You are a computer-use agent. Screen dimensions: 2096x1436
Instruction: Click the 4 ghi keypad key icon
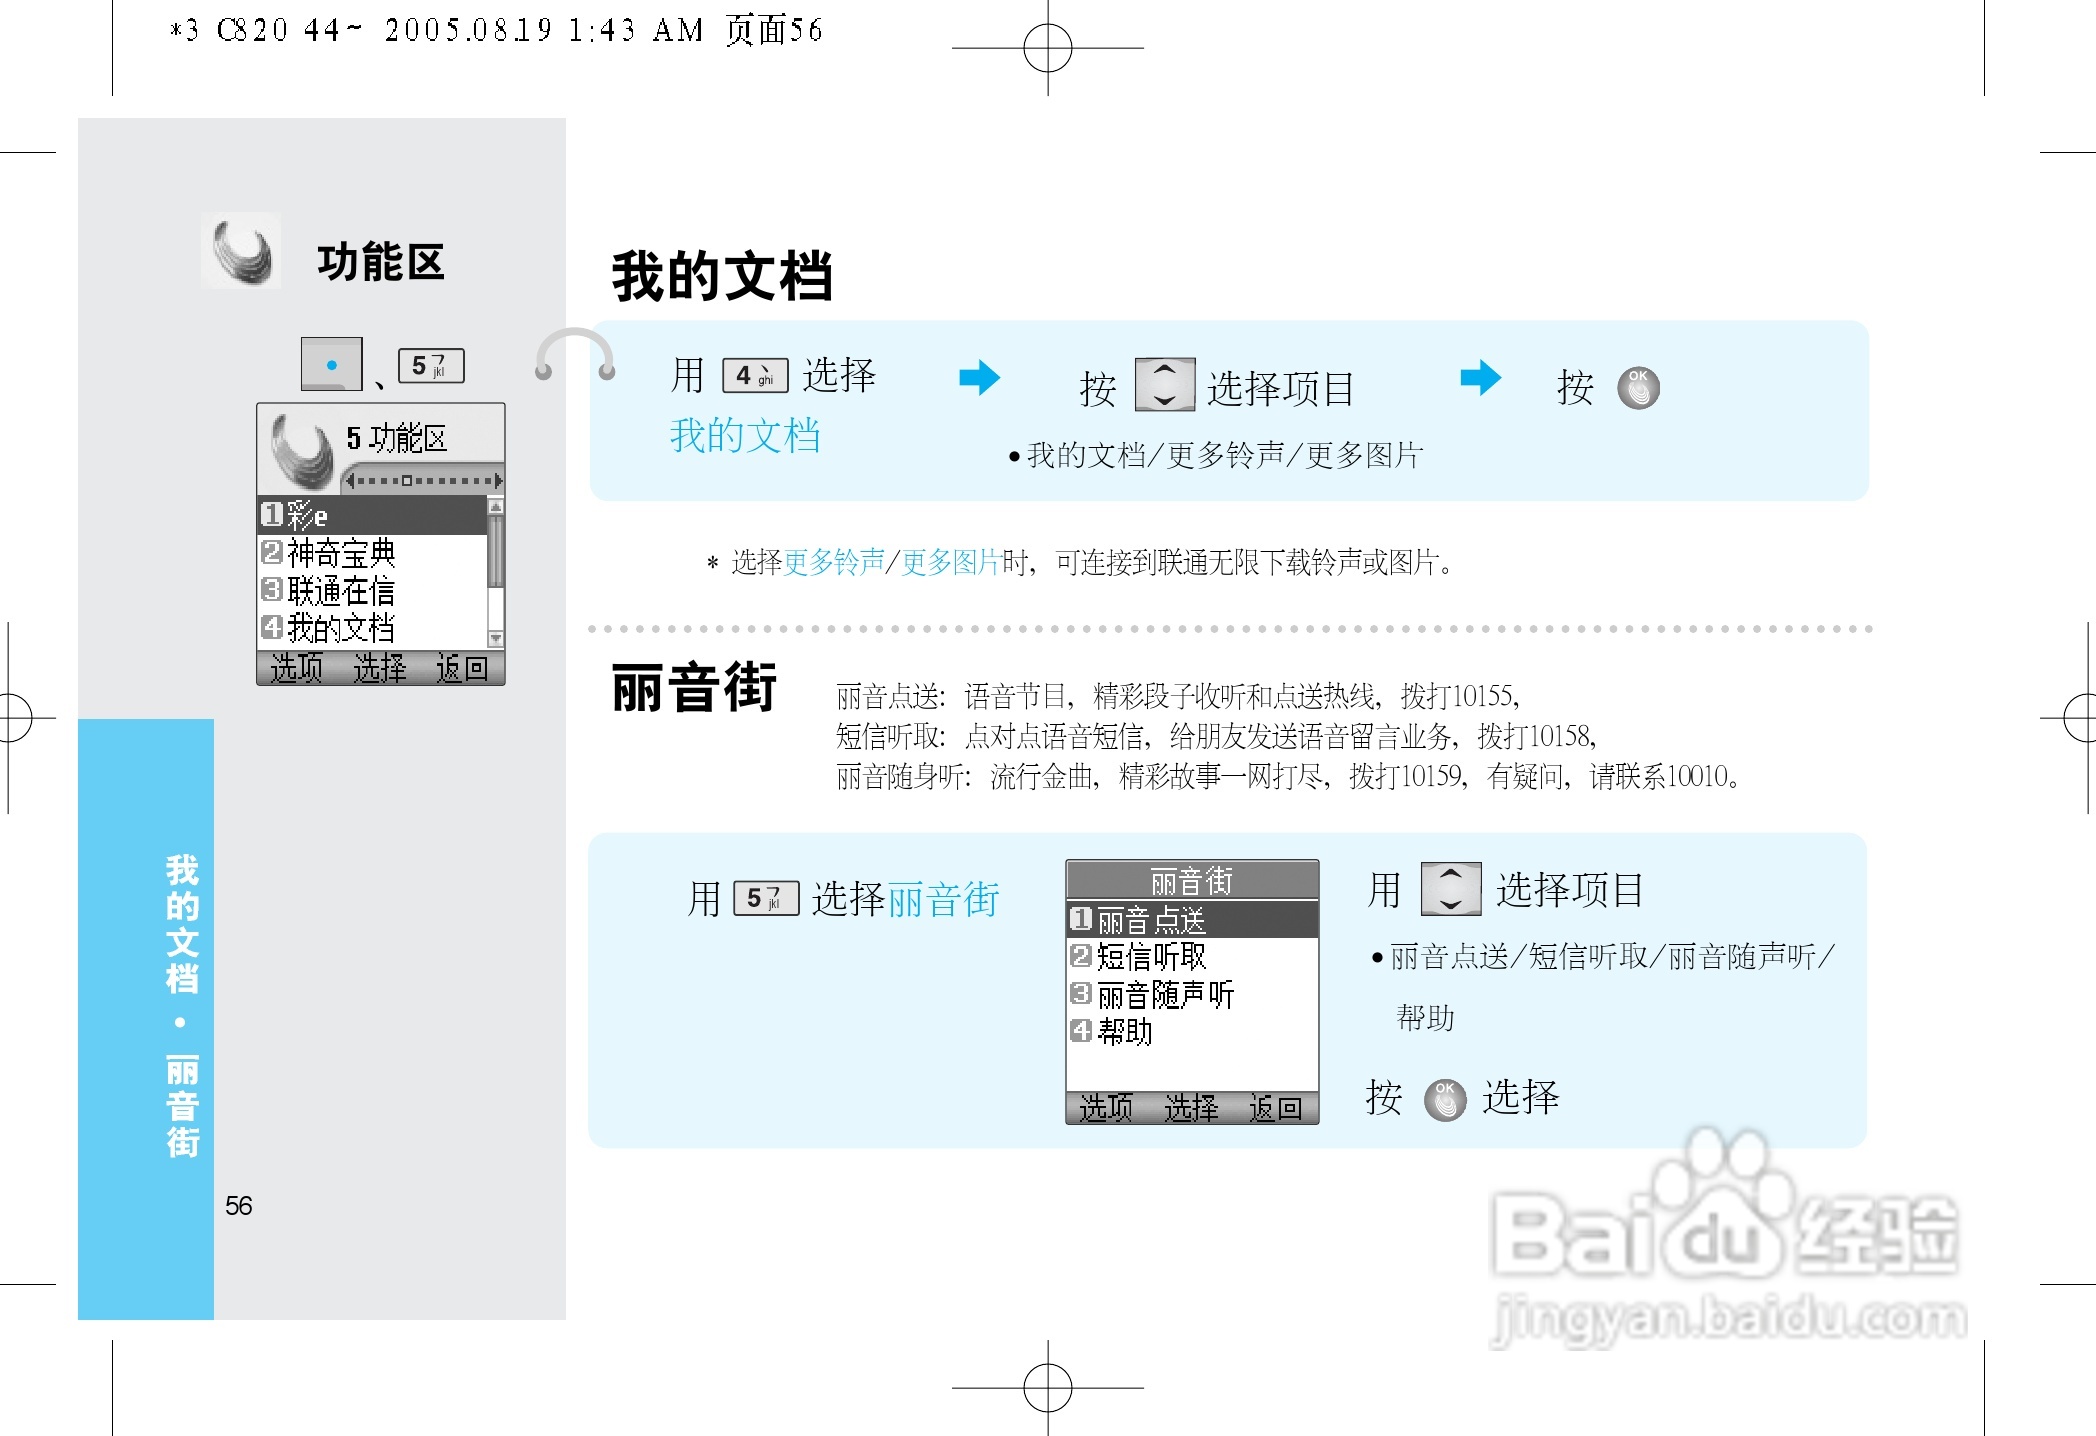755,376
